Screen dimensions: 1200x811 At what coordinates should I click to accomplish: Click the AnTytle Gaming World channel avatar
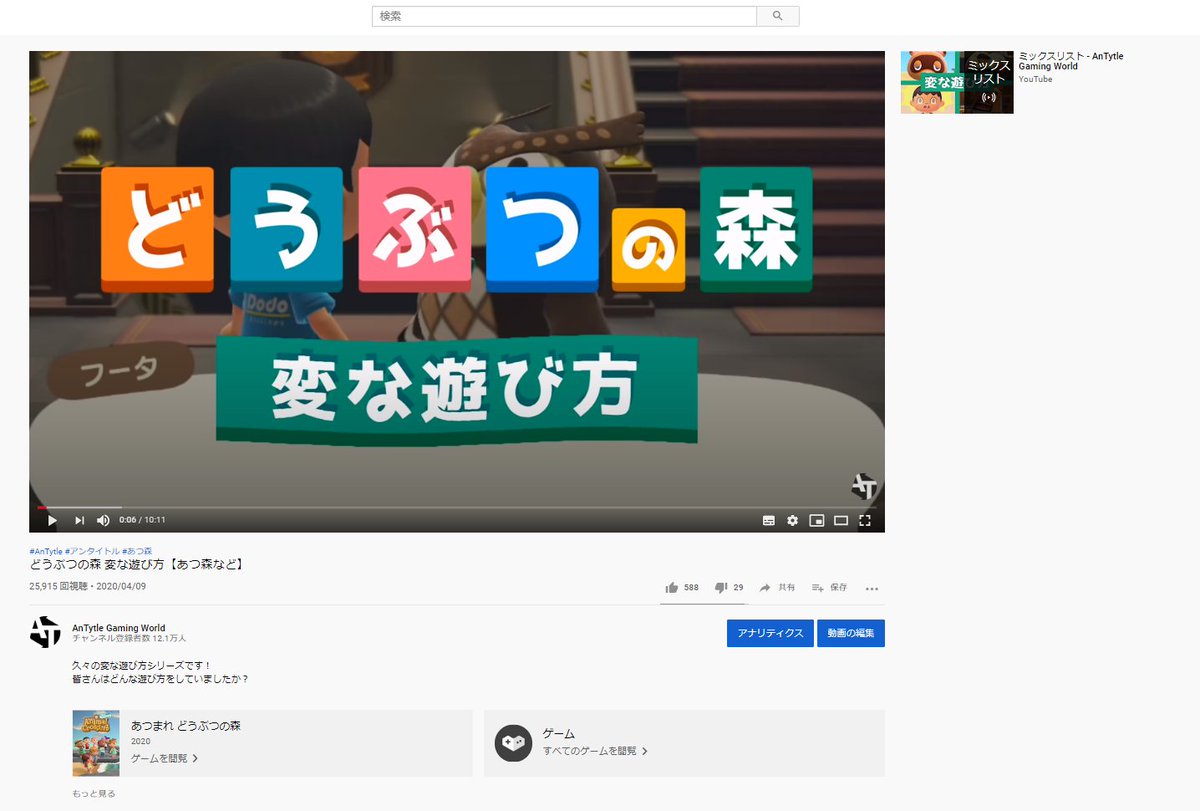pos(45,632)
